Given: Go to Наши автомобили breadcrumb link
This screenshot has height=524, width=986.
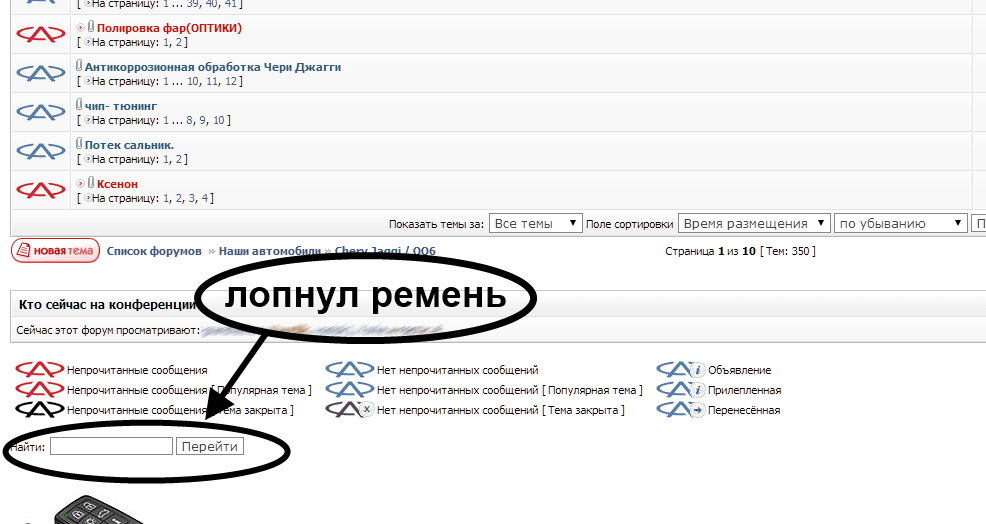Looking at the screenshot, I should click(270, 251).
